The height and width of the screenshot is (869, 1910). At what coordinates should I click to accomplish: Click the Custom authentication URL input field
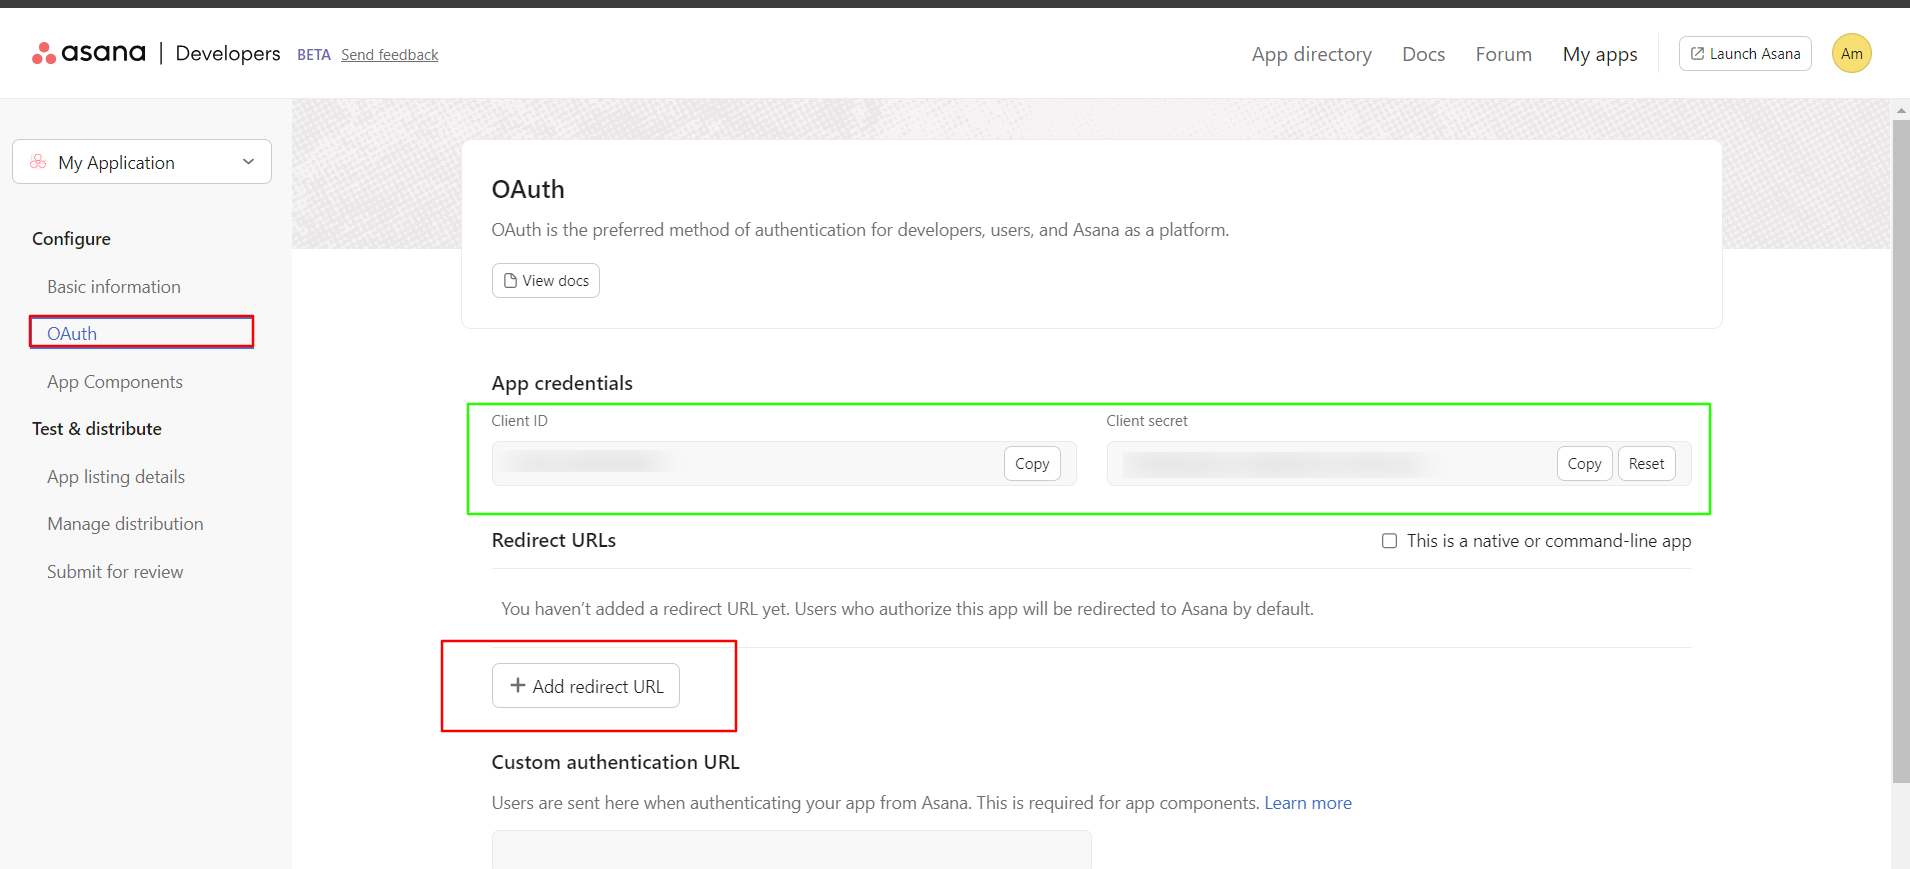click(790, 849)
